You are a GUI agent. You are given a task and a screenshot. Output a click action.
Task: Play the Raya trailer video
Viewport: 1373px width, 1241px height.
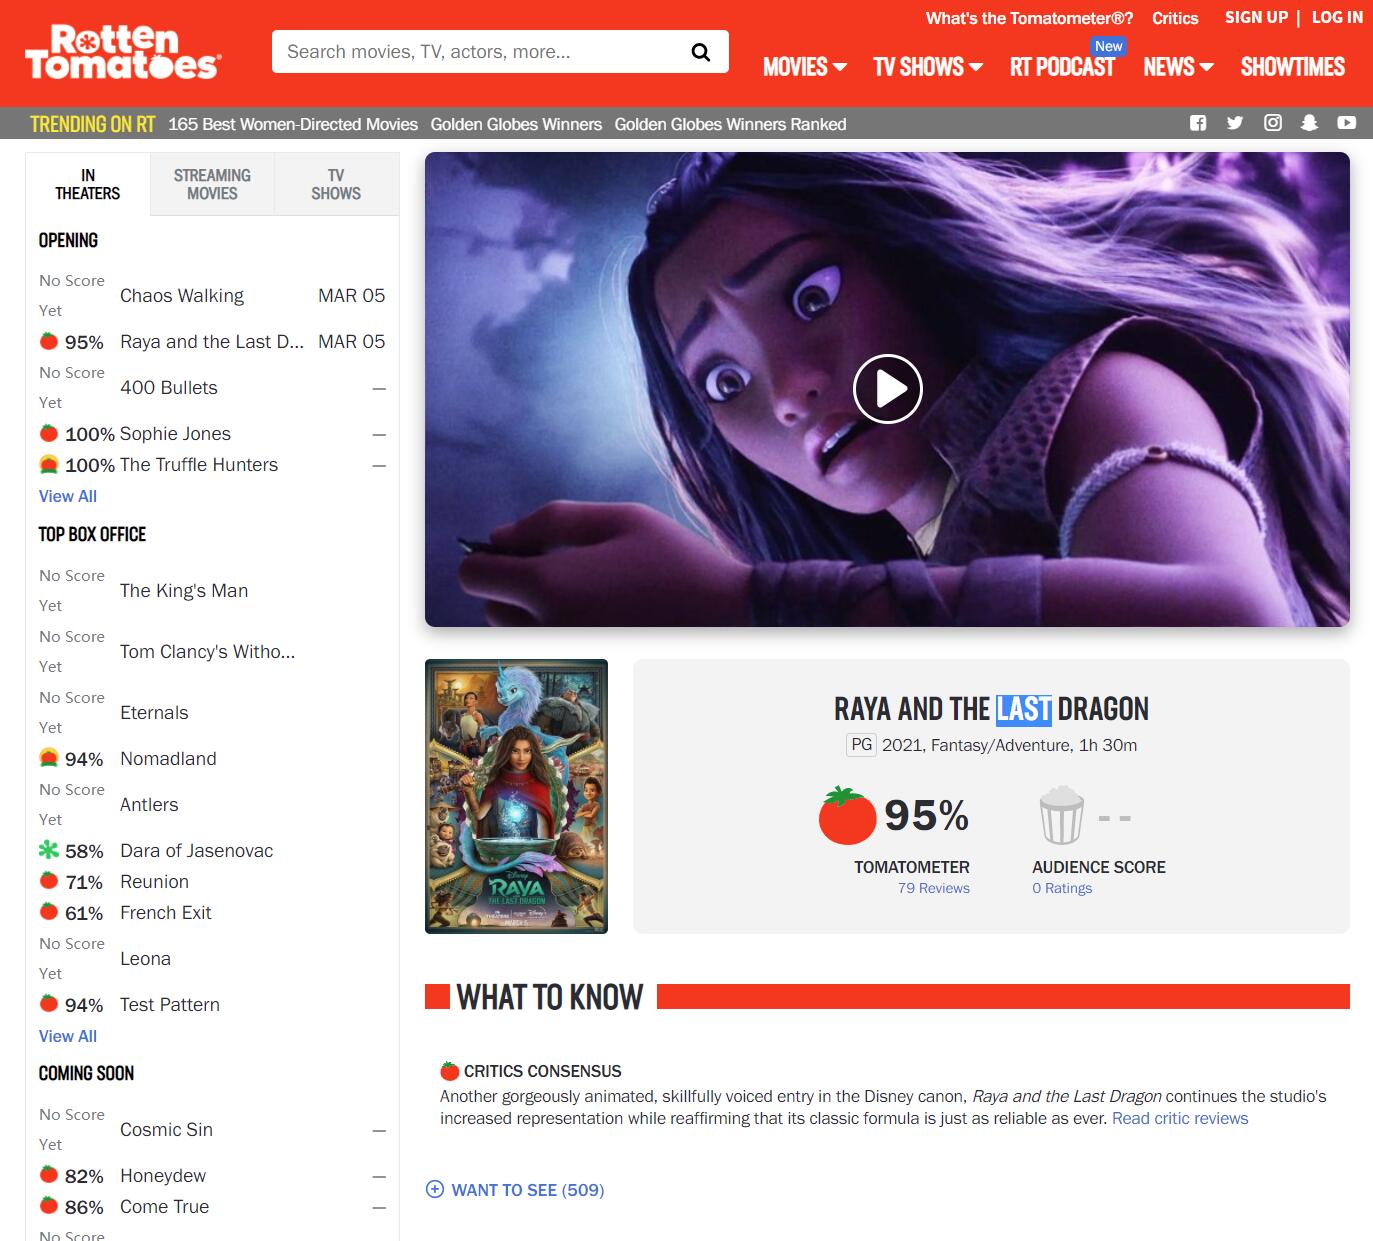[887, 389]
